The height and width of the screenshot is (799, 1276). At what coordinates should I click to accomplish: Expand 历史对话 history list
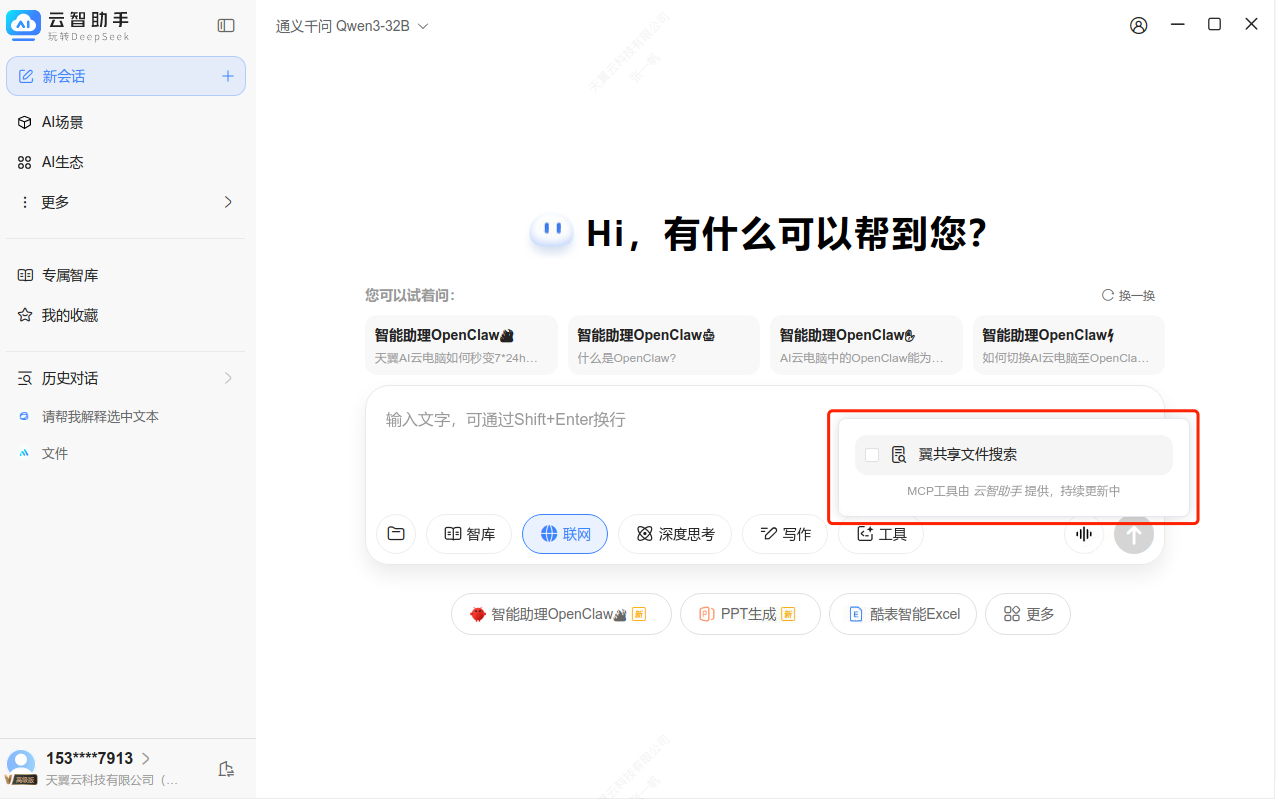coord(126,378)
